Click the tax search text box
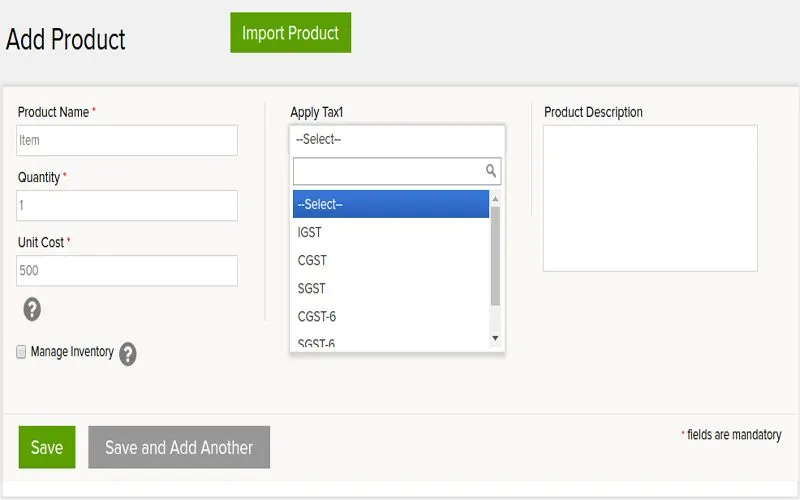800x500 pixels. tap(397, 171)
